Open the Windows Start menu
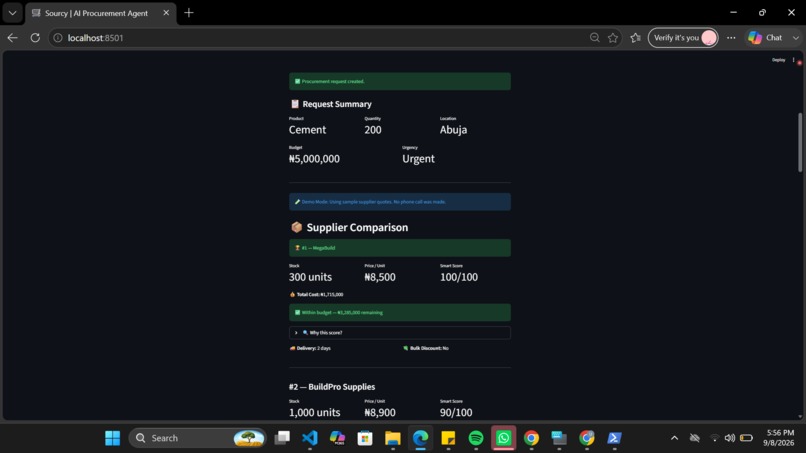This screenshot has width=806, height=453. (x=113, y=438)
